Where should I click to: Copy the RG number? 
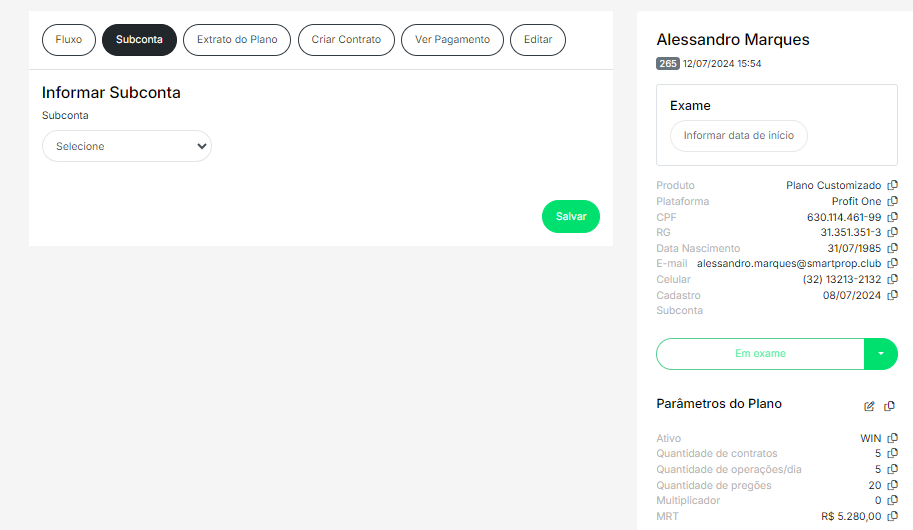coord(893,232)
